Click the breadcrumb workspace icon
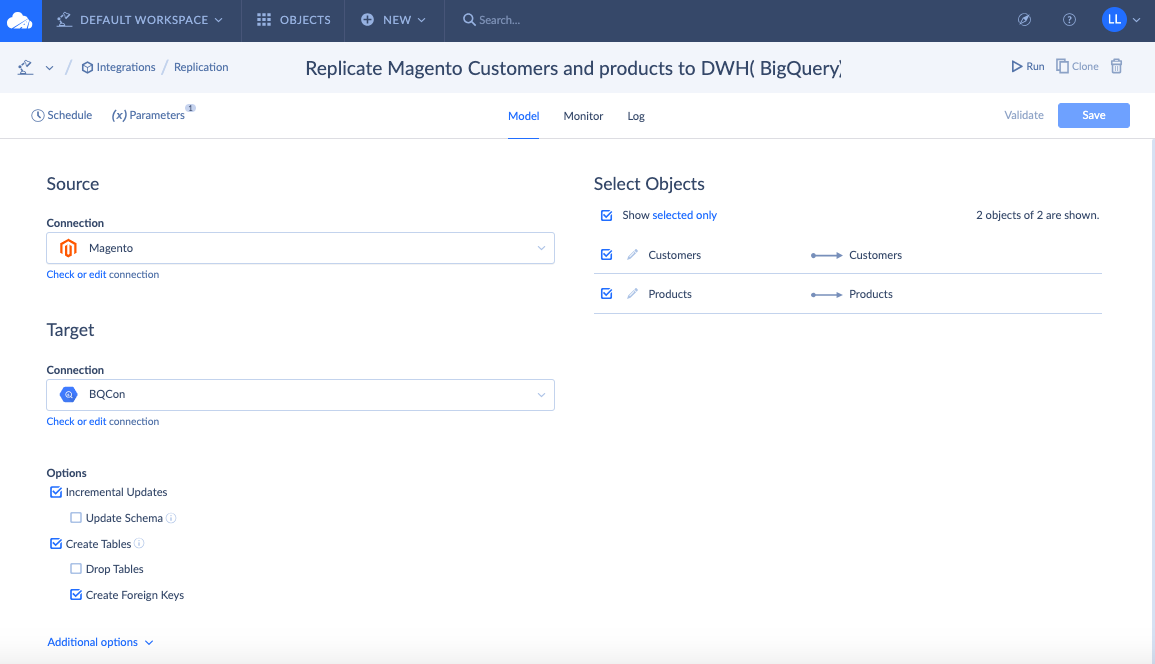The image size is (1155, 664). click(26, 67)
